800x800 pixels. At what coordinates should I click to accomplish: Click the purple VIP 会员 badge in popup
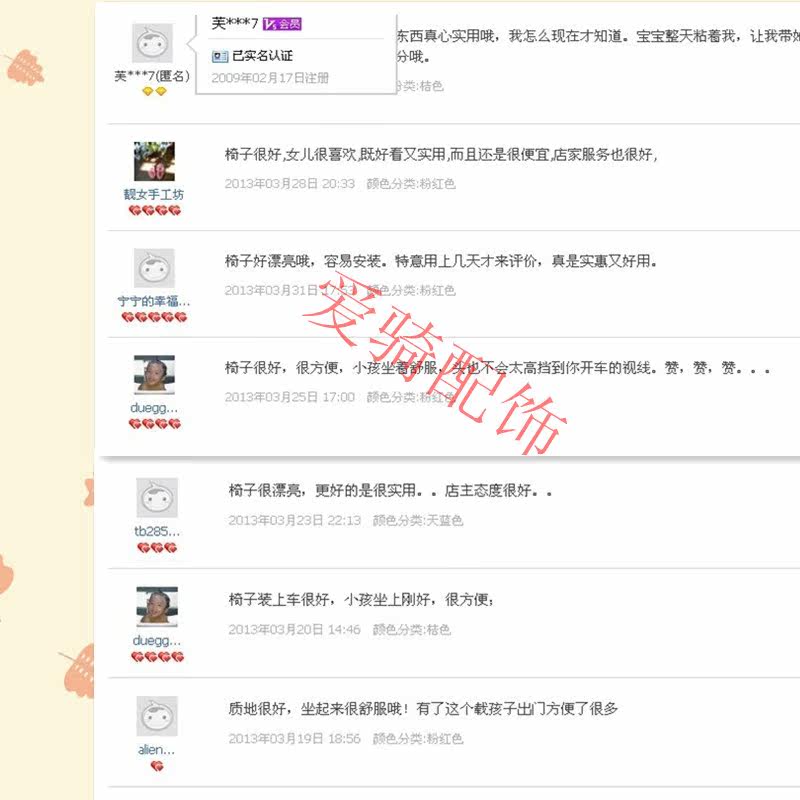[x=282, y=24]
